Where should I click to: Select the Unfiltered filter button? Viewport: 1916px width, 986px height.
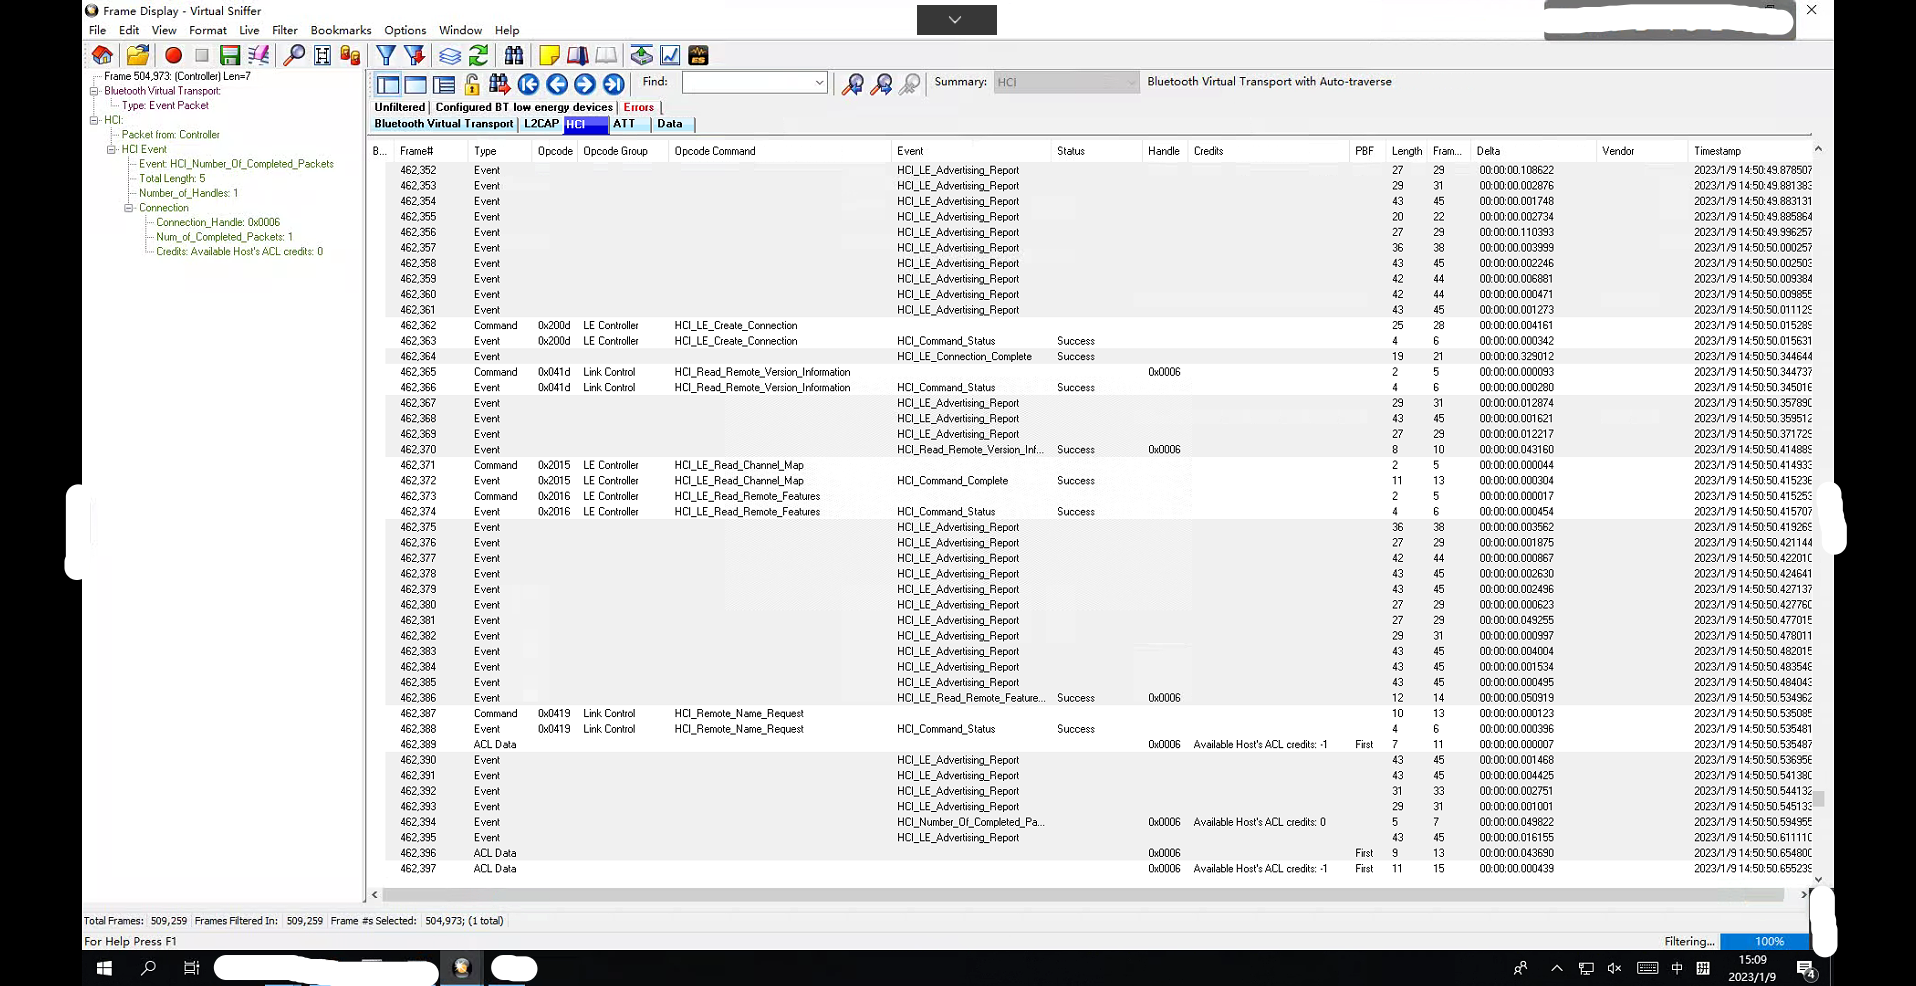click(399, 107)
